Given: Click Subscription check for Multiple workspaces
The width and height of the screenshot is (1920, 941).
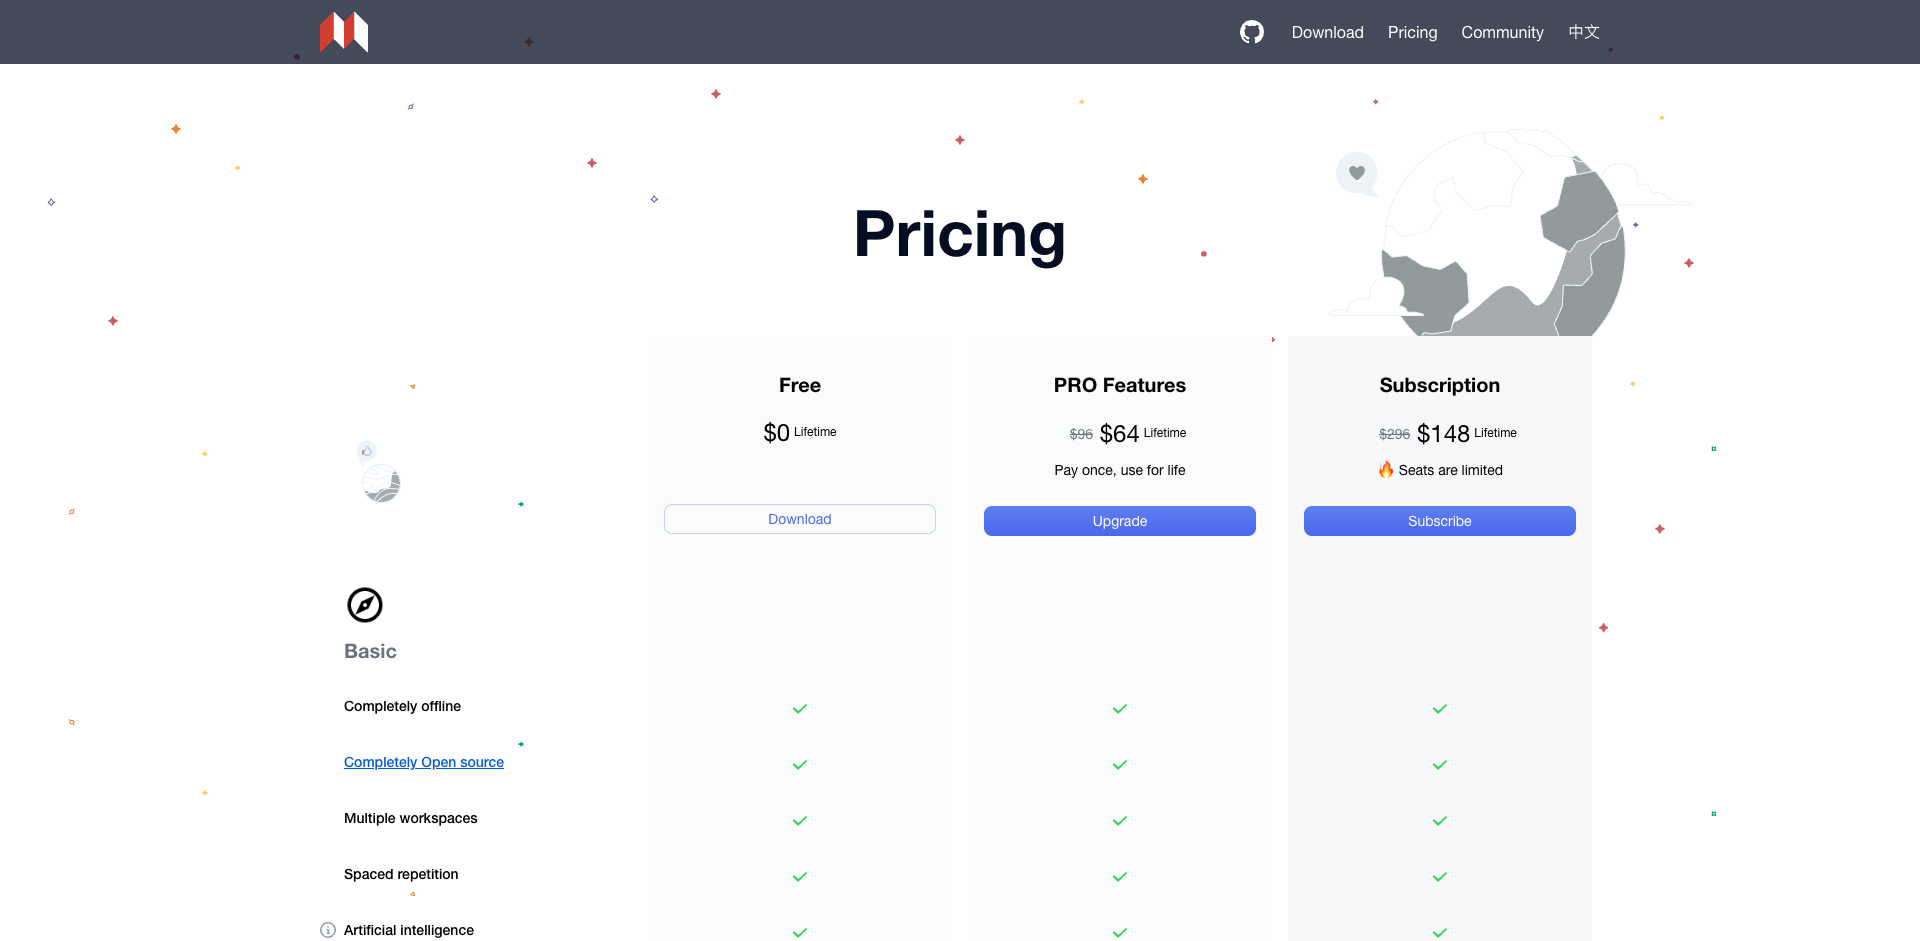Looking at the screenshot, I should pyautogui.click(x=1440, y=821).
